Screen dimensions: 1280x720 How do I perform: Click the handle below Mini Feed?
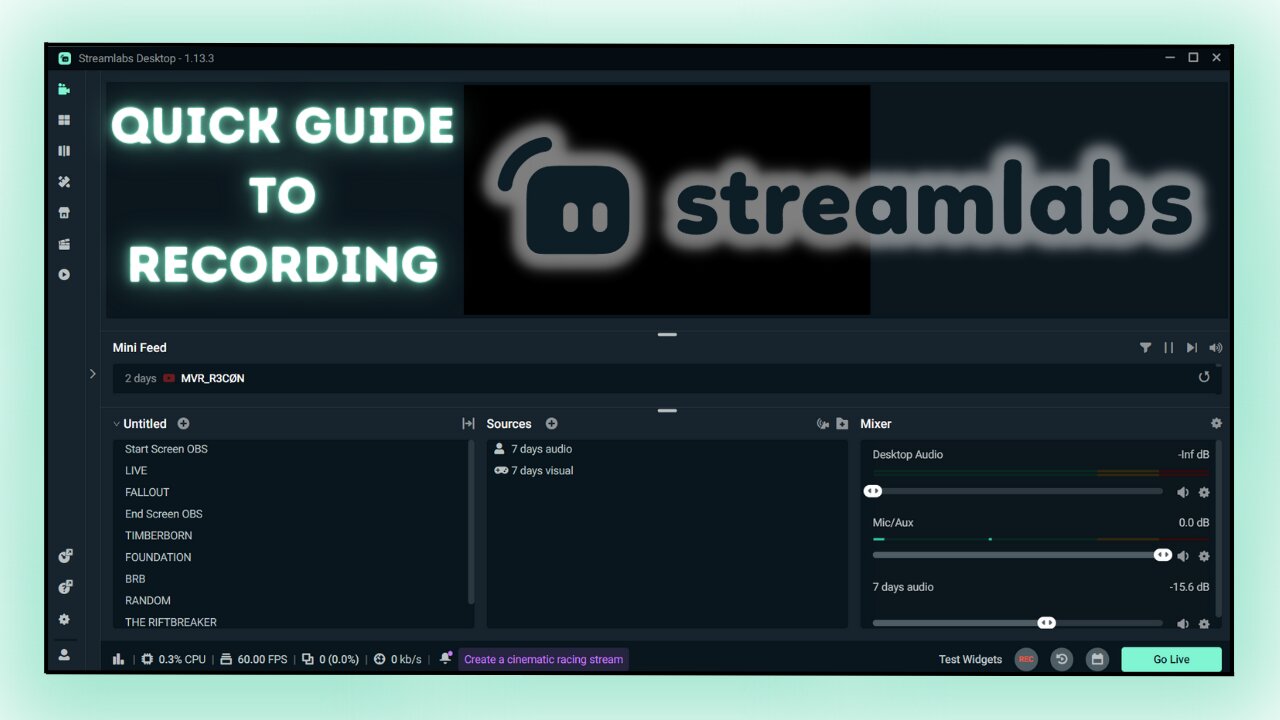pos(667,410)
